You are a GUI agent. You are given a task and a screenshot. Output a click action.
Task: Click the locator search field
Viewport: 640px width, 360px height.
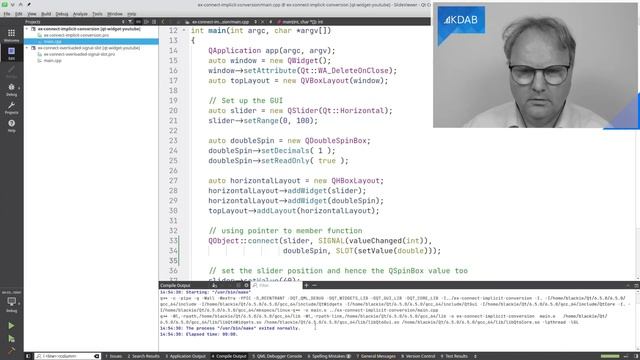pos(67,356)
